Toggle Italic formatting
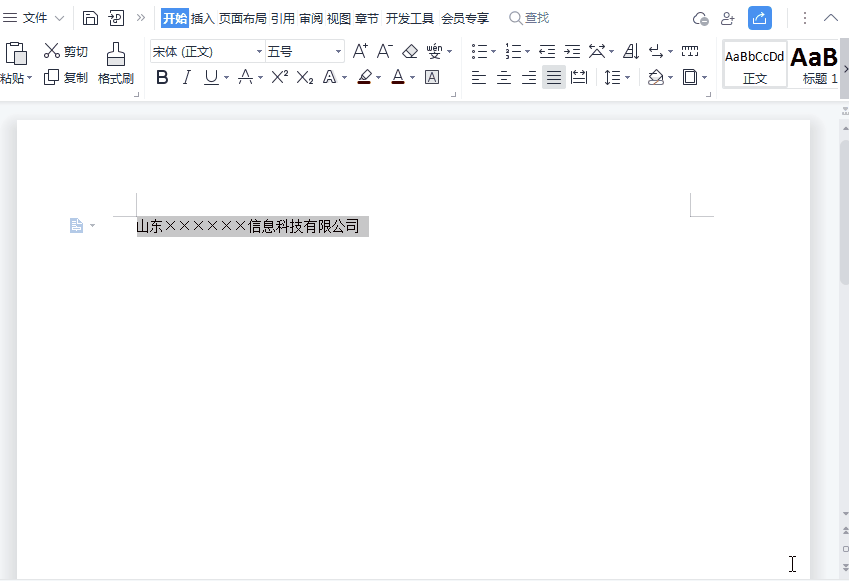This screenshot has width=849, height=581. pyautogui.click(x=187, y=77)
